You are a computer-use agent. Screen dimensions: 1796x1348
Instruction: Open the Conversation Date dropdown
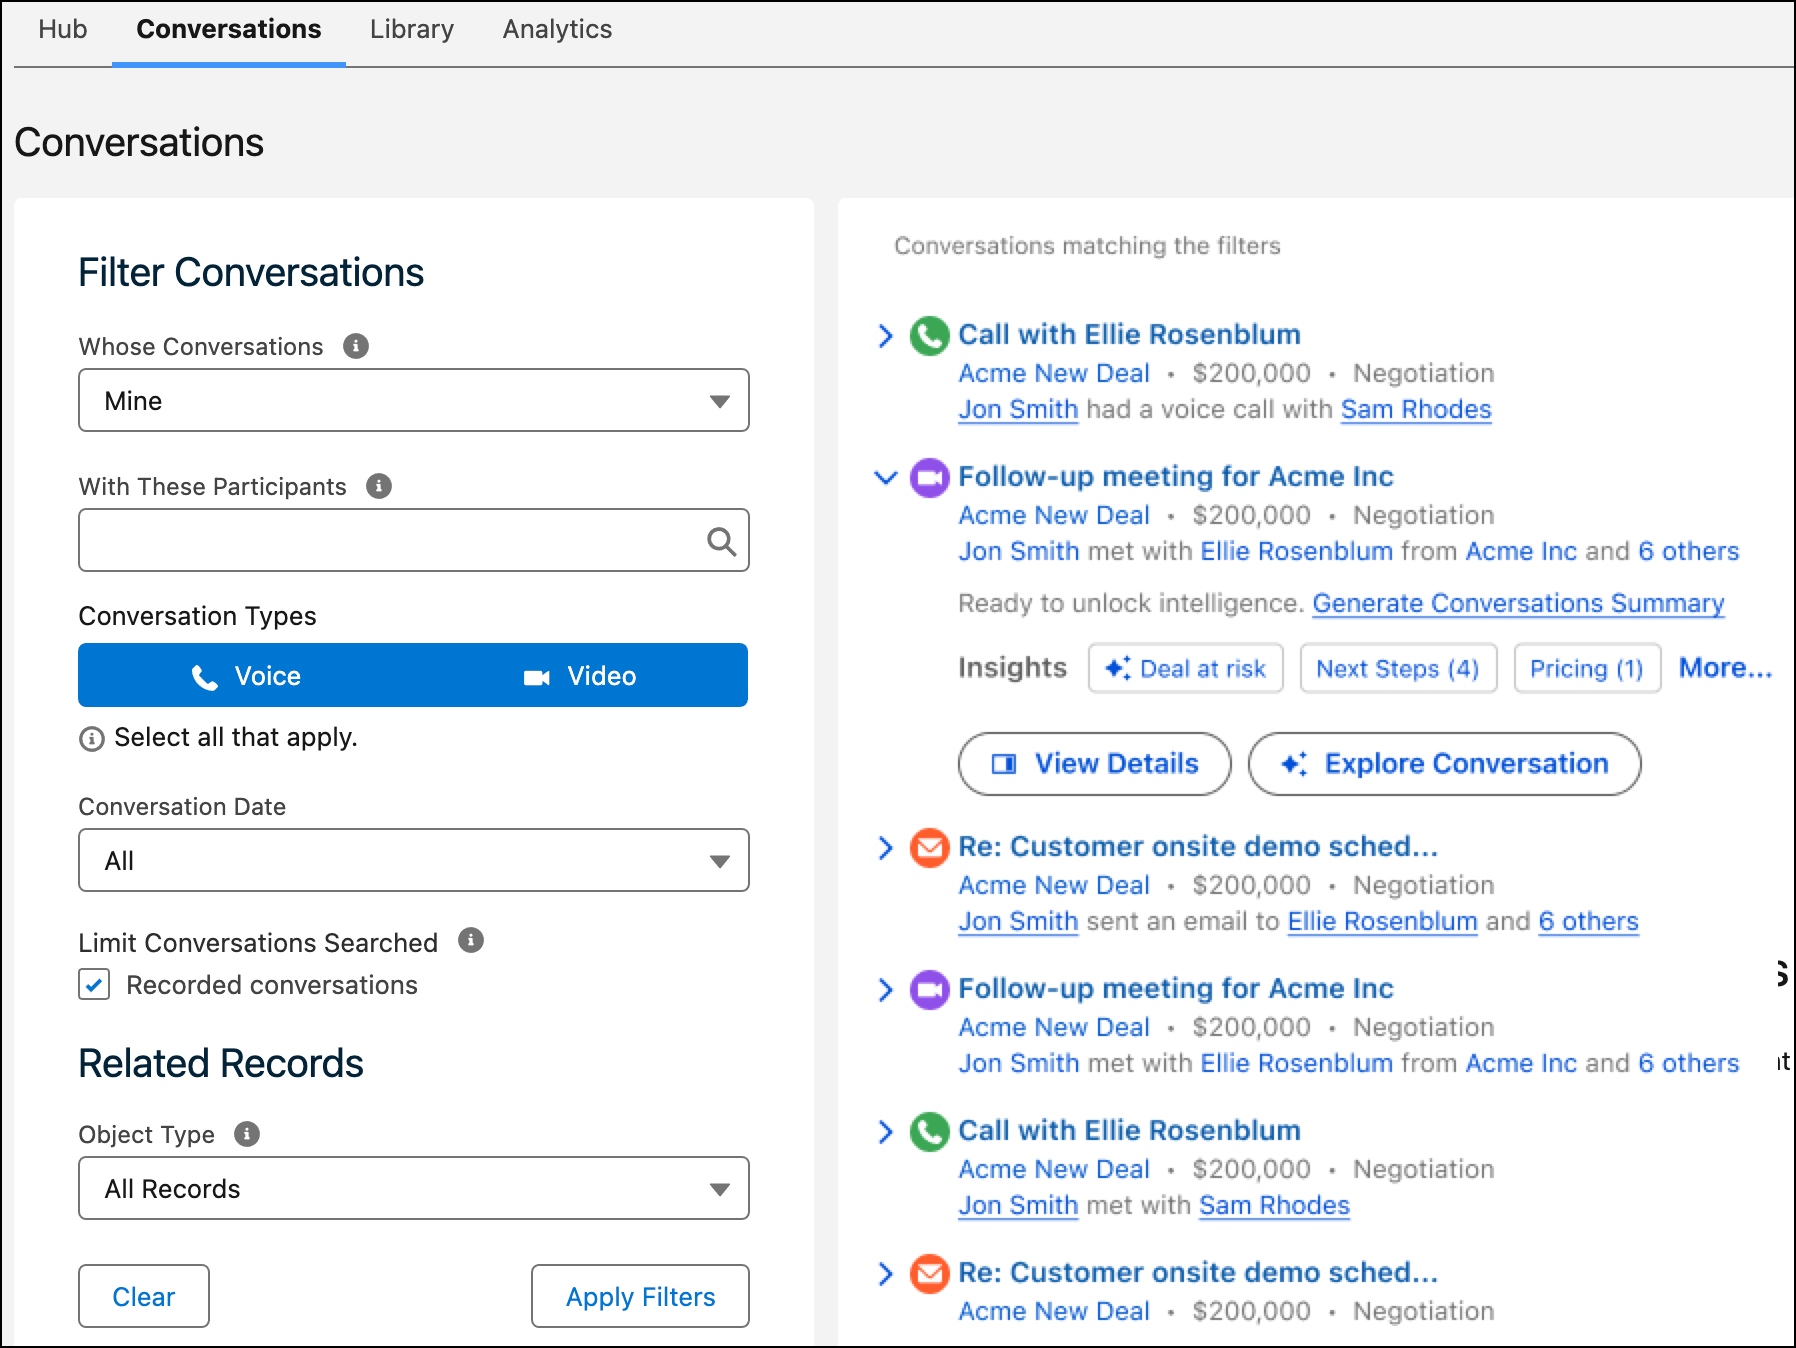coord(414,860)
